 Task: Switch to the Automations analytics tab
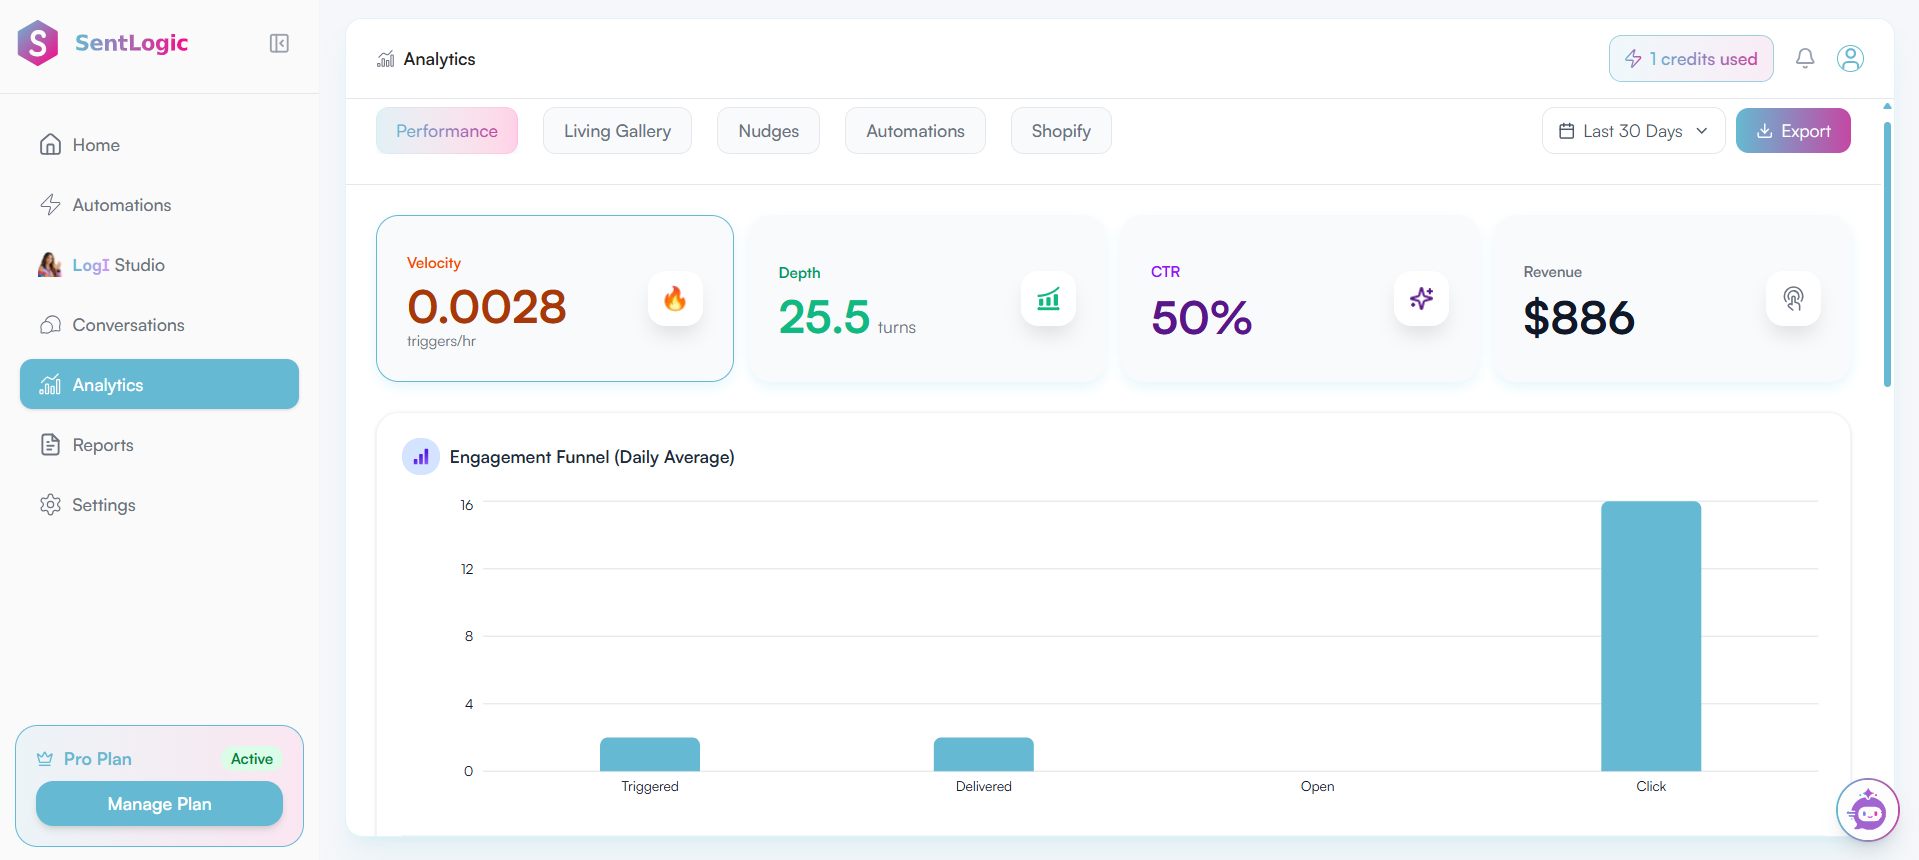click(x=915, y=131)
